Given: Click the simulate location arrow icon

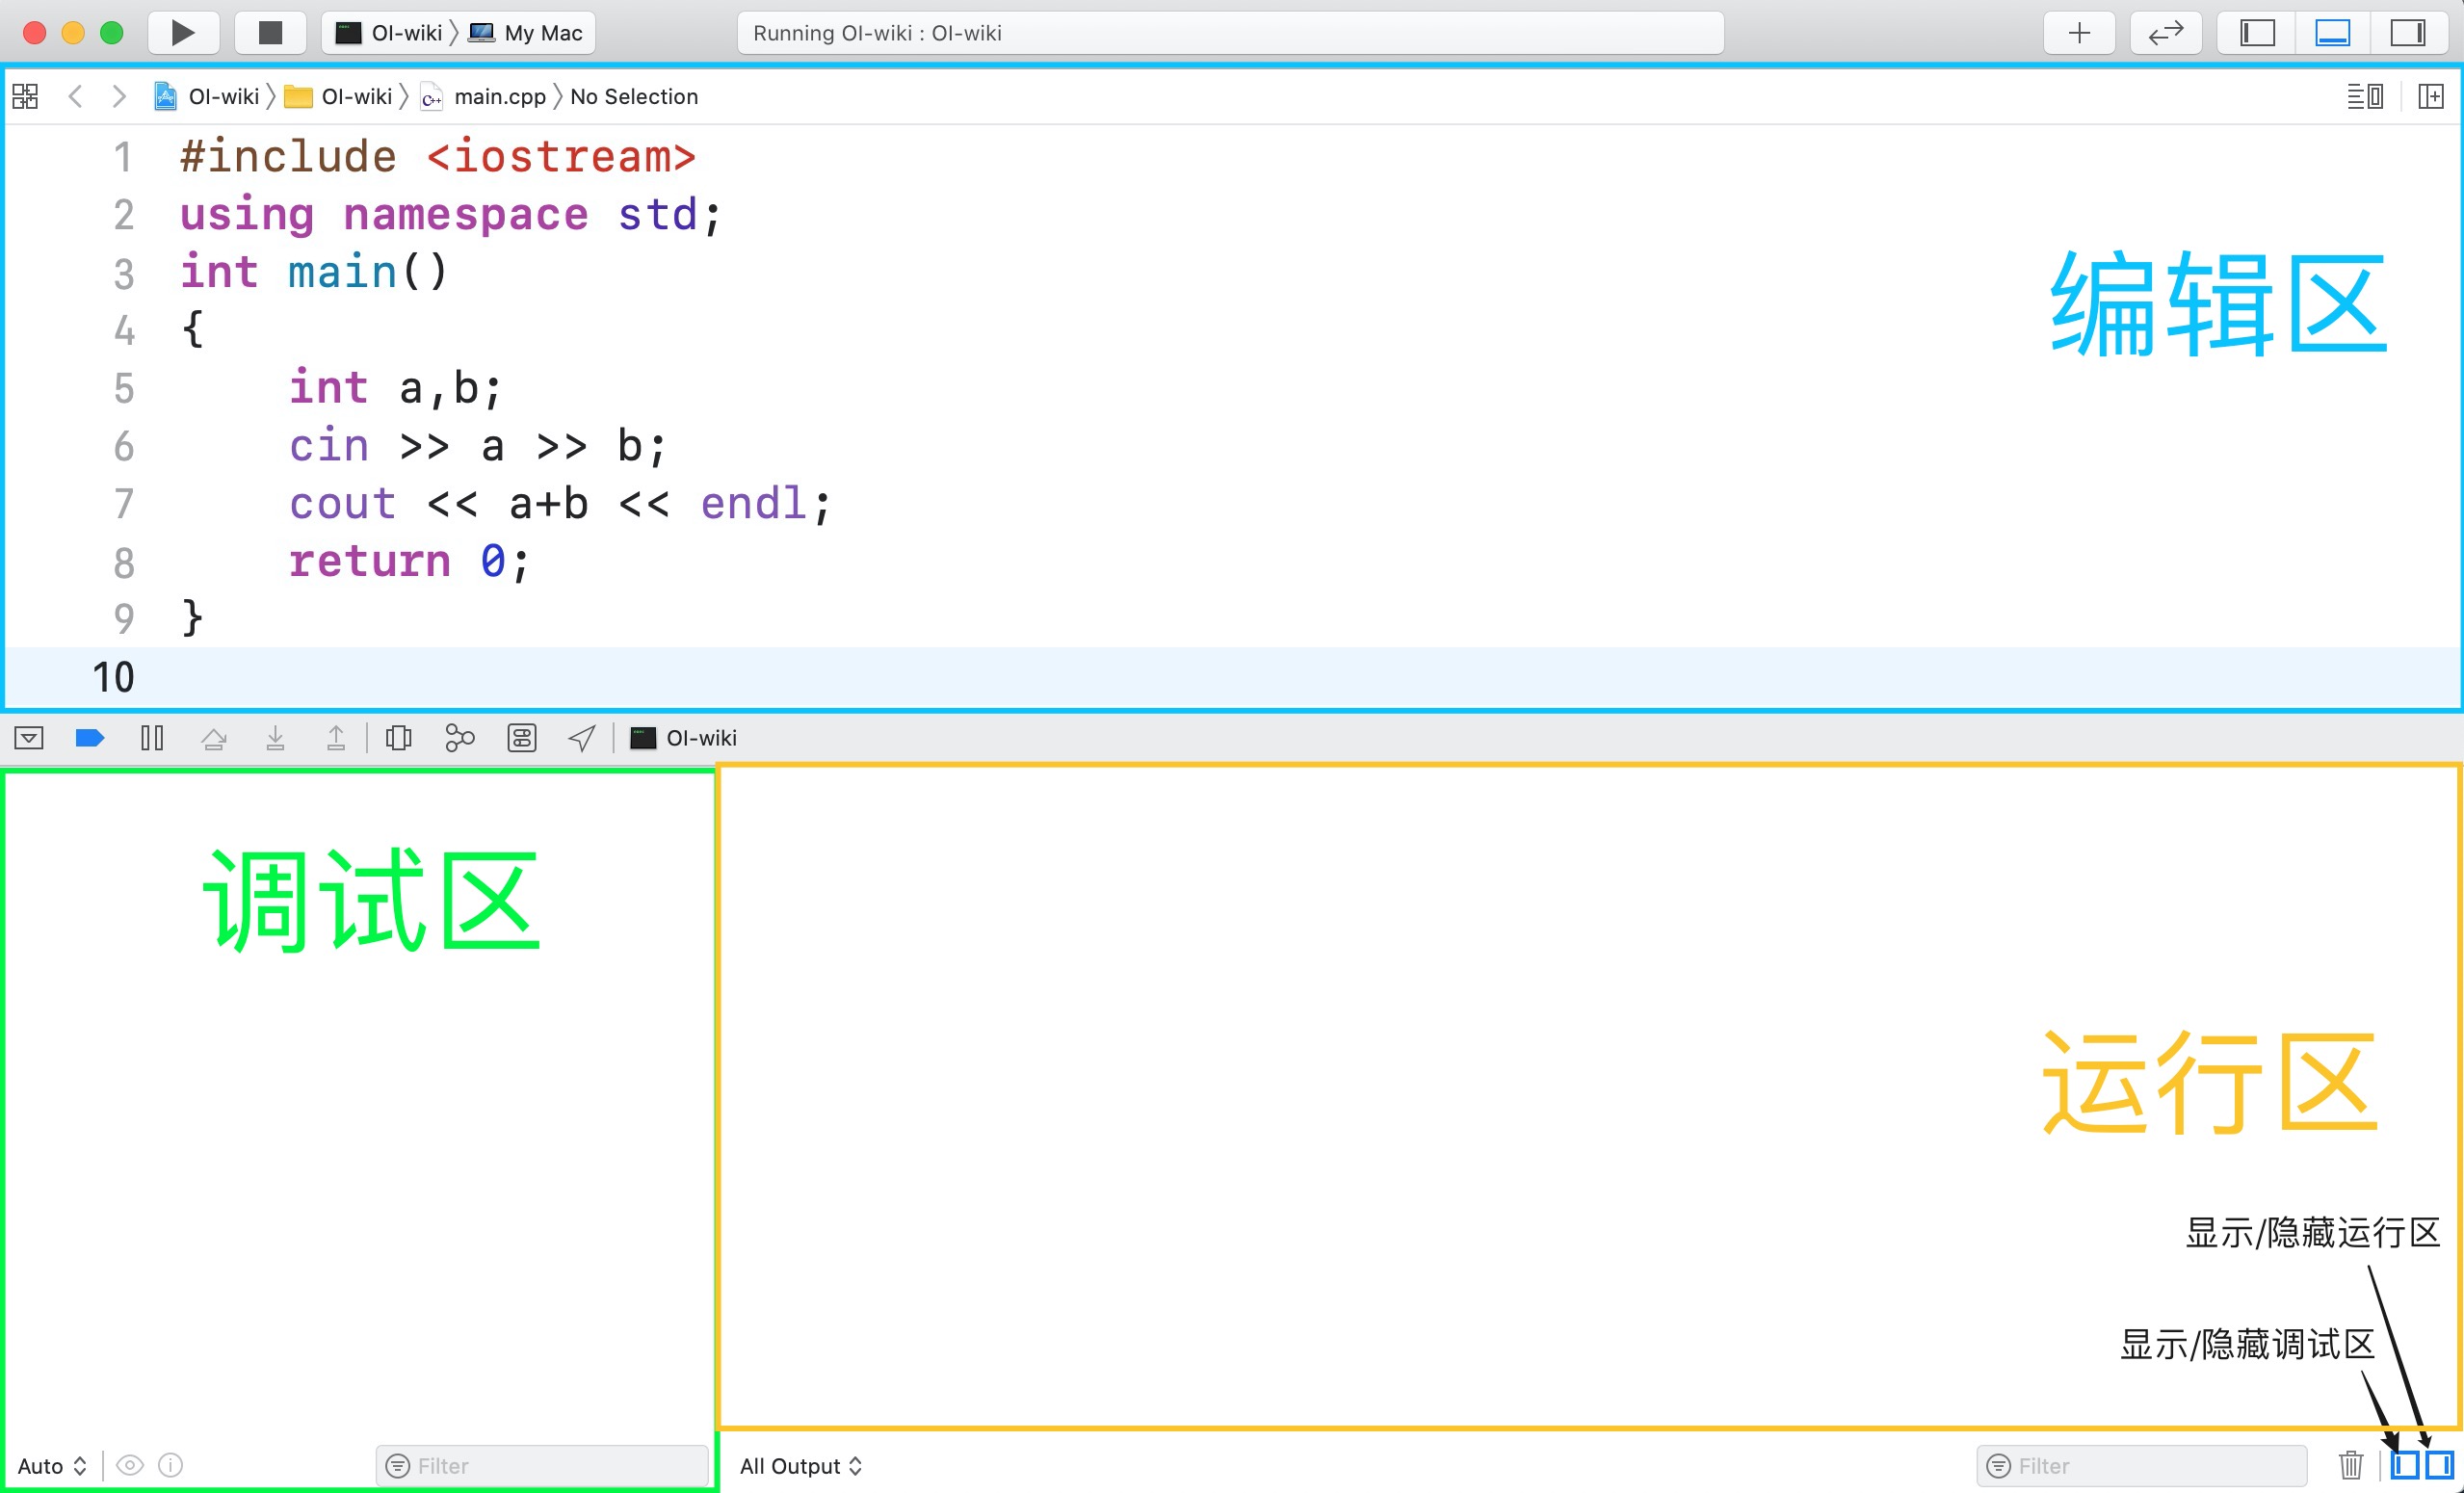Looking at the screenshot, I should coord(582,739).
